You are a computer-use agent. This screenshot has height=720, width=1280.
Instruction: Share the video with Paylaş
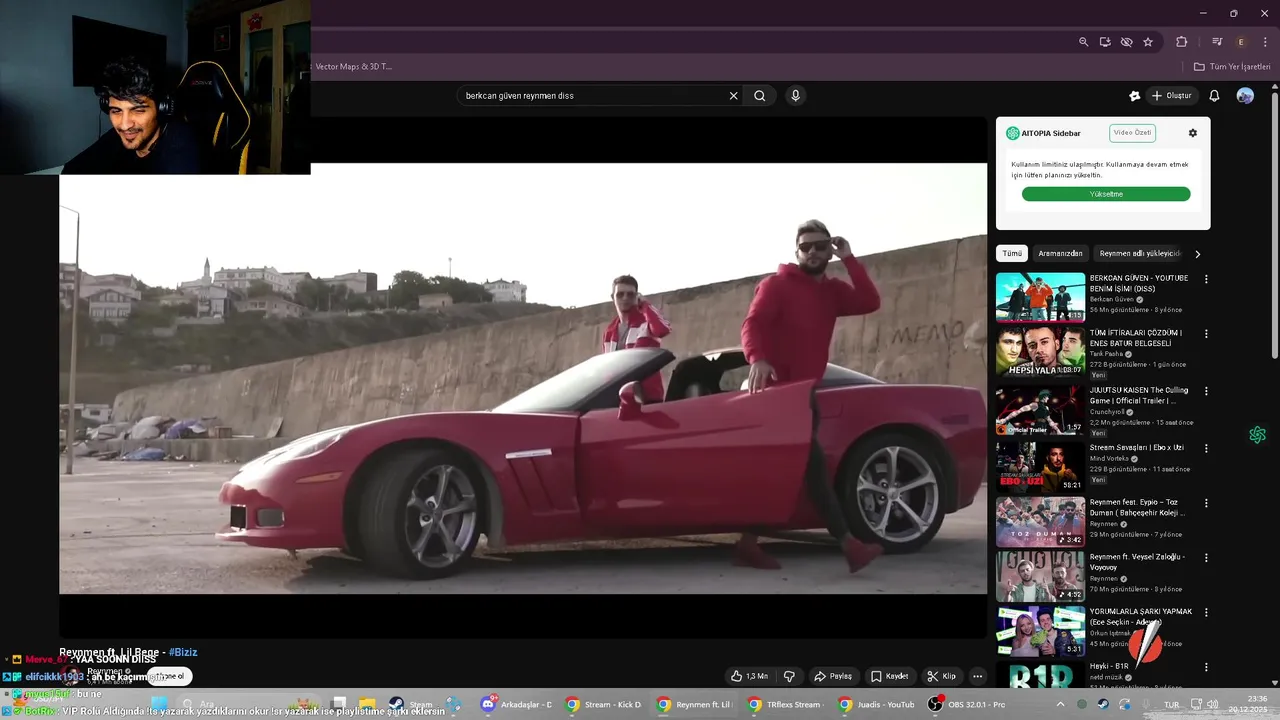pyautogui.click(x=832, y=676)
